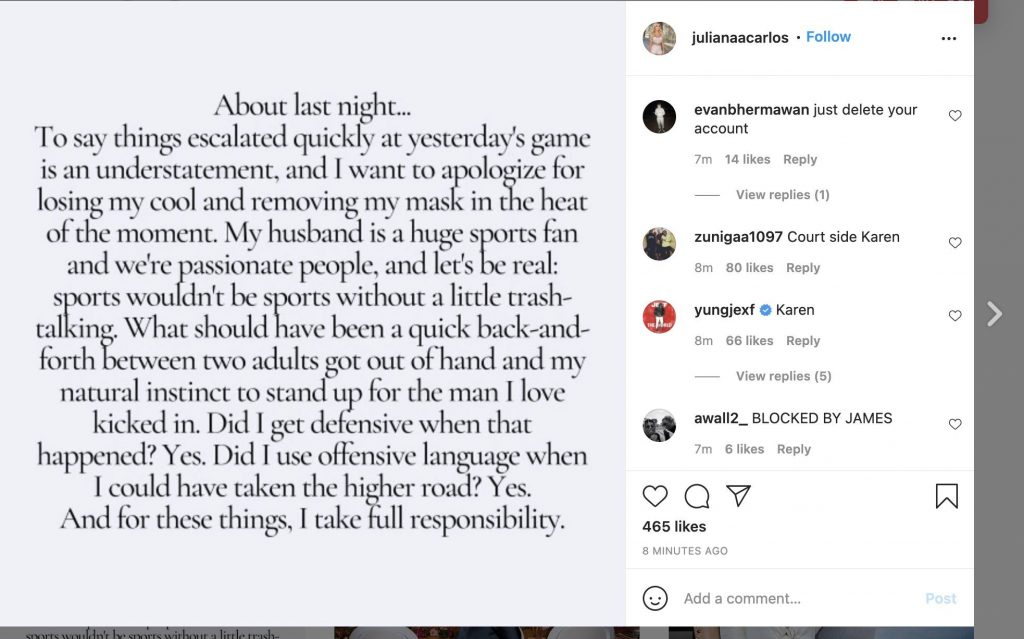Follow julianaacarlos
This screenshot has height=639, width=1024.
pos(828,37)
